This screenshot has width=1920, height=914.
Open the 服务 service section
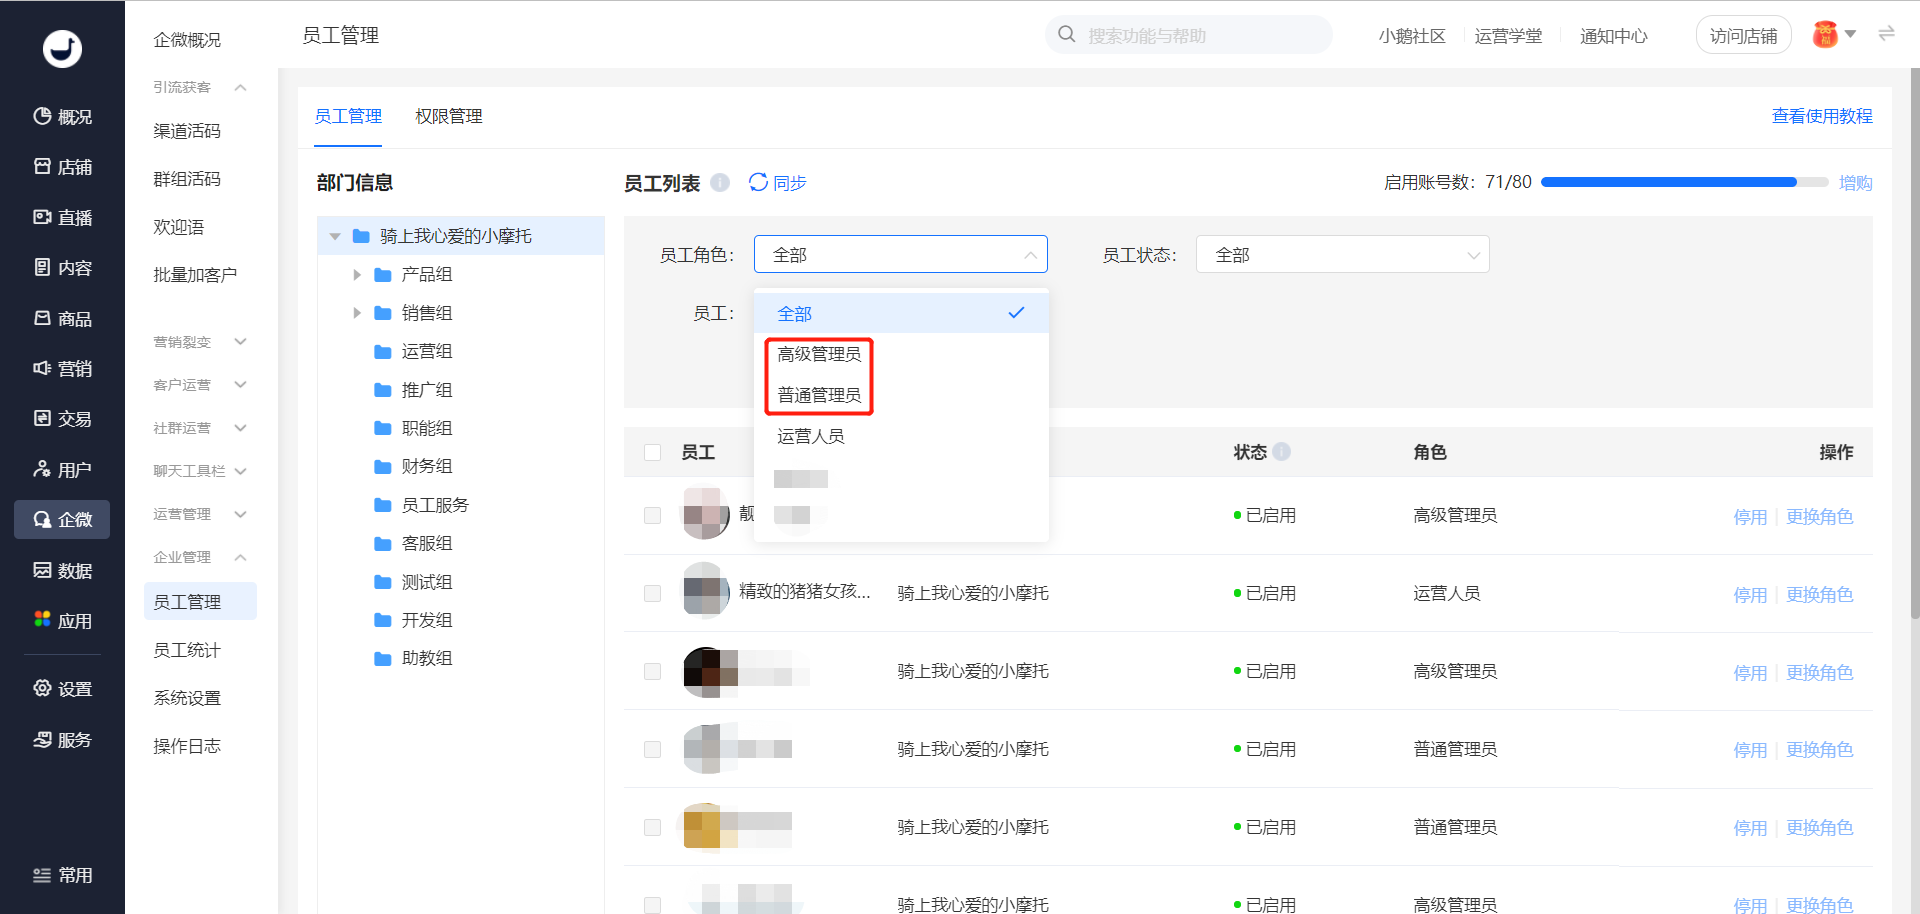(62, 740)
